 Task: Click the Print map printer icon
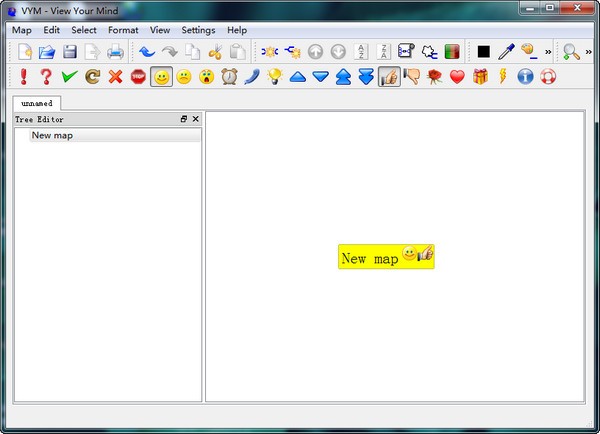[116, 52]
